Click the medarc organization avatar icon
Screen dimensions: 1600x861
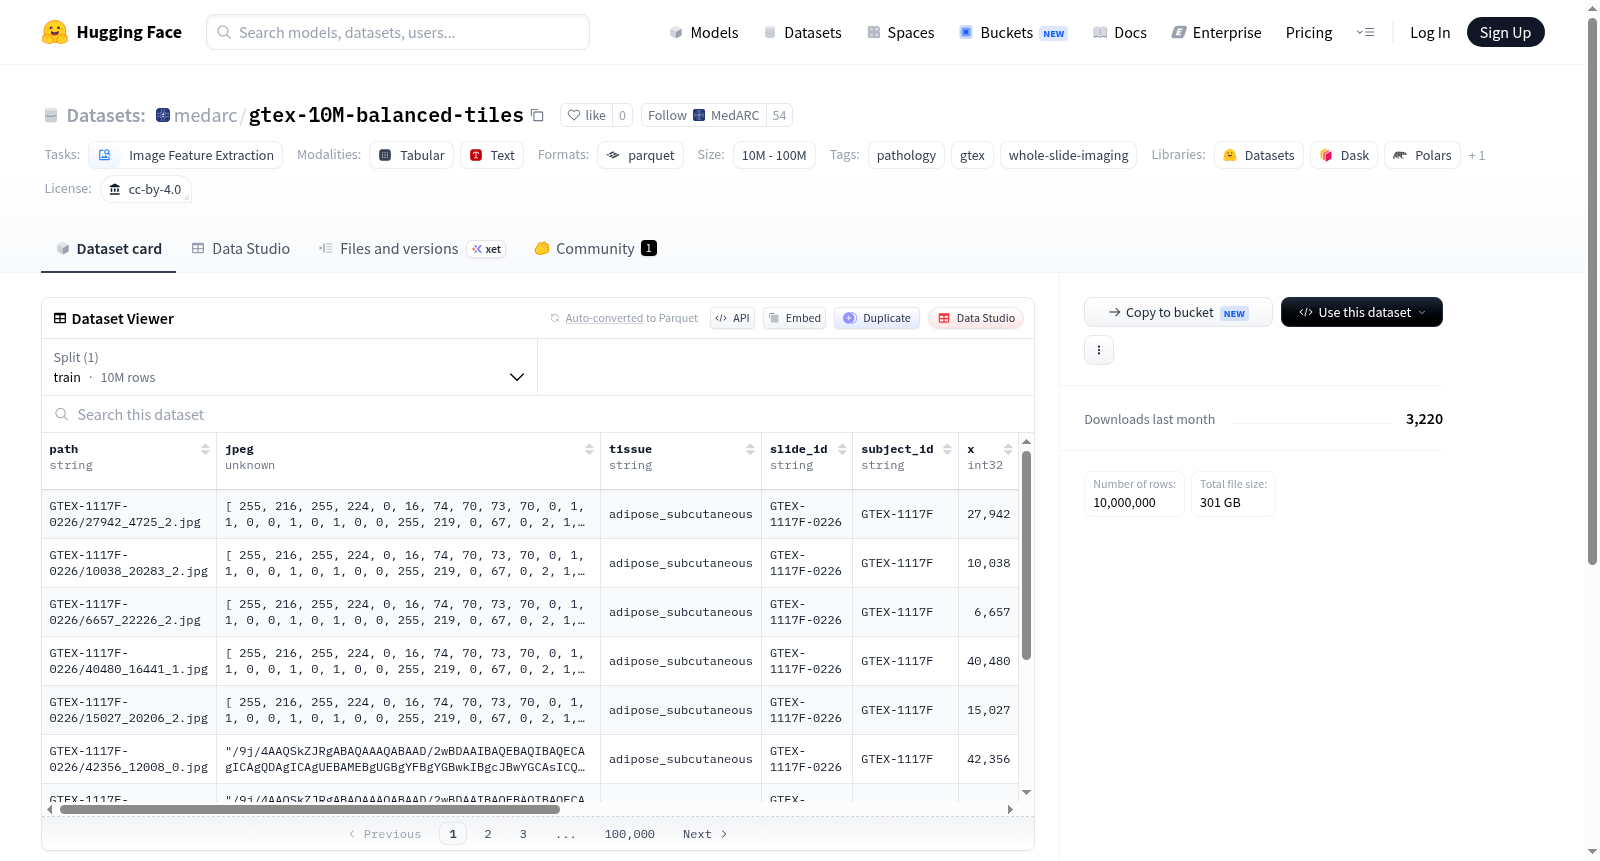(x=163, y=115)
